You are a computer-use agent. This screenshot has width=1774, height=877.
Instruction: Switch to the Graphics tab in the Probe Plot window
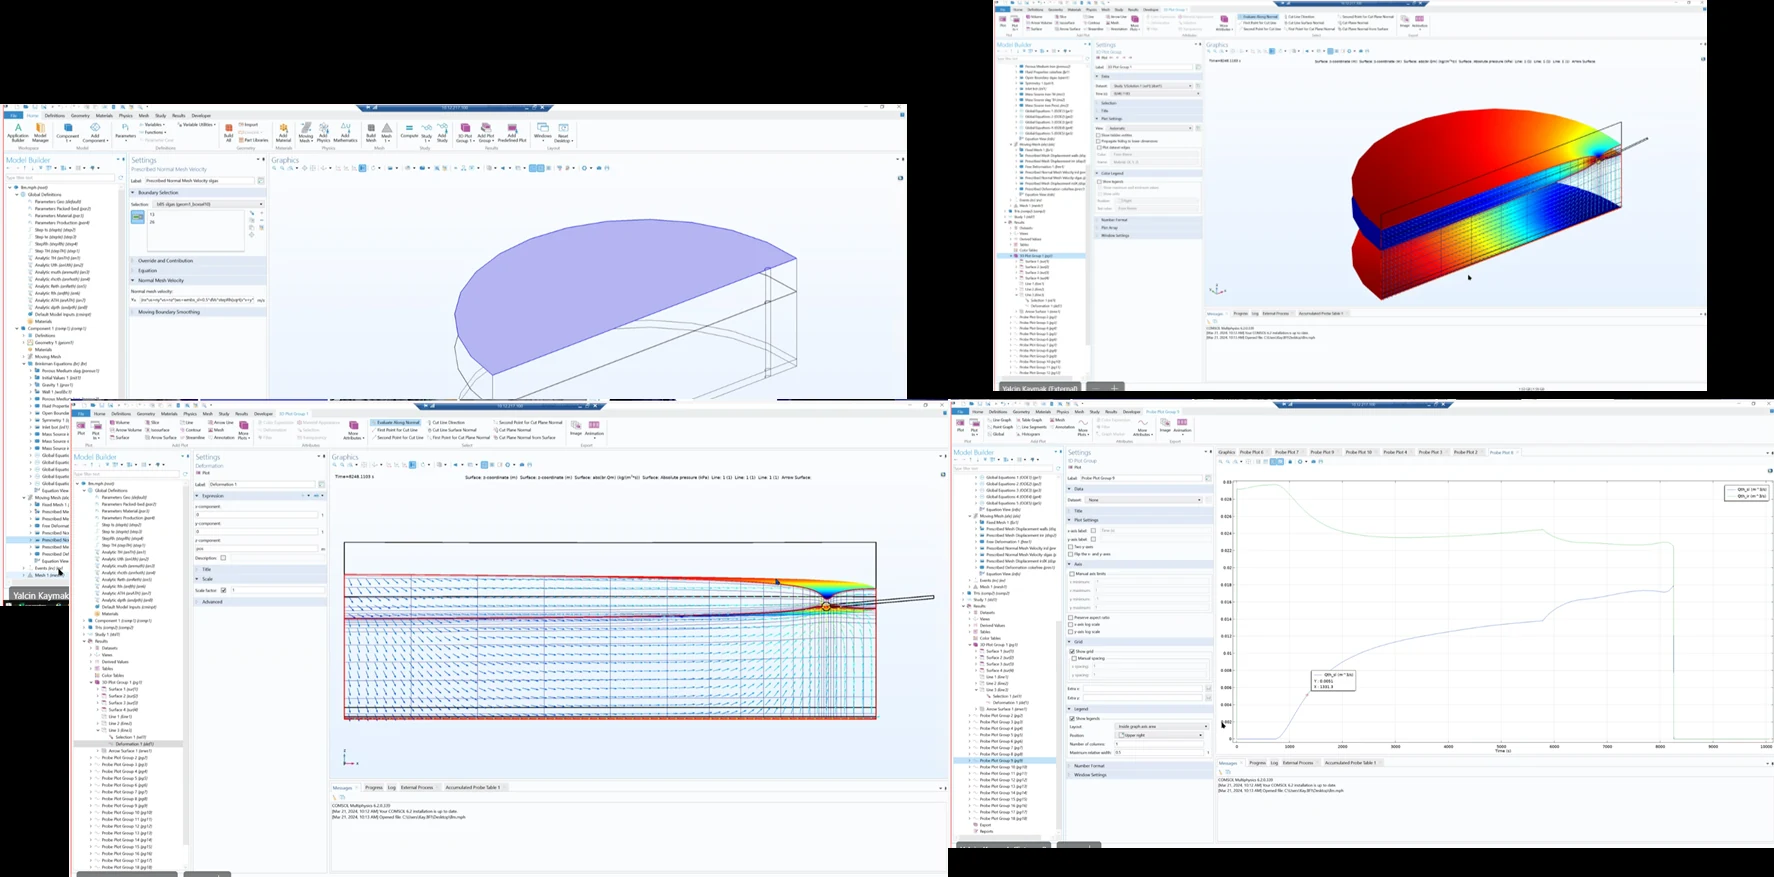tap(1226, 452)
